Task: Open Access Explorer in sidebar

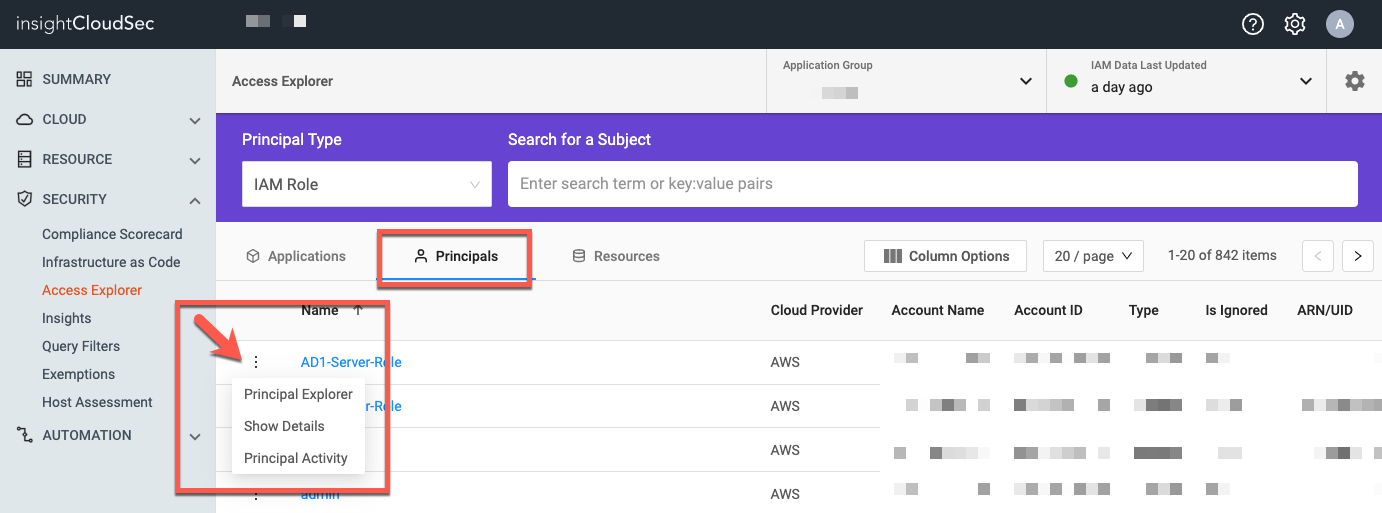Action: pos(92,290)
